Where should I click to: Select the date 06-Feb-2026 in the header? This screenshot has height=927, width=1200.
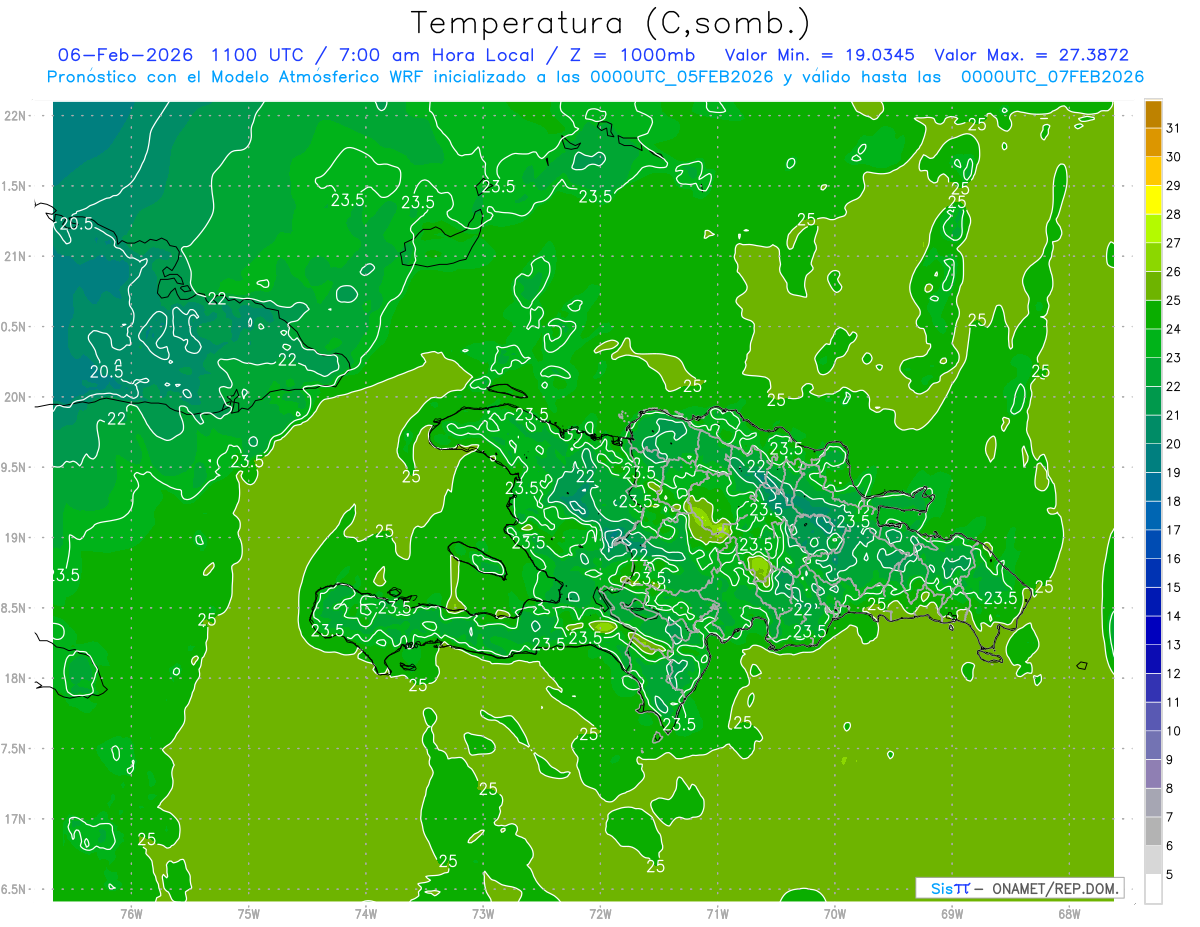pos(126,55)
